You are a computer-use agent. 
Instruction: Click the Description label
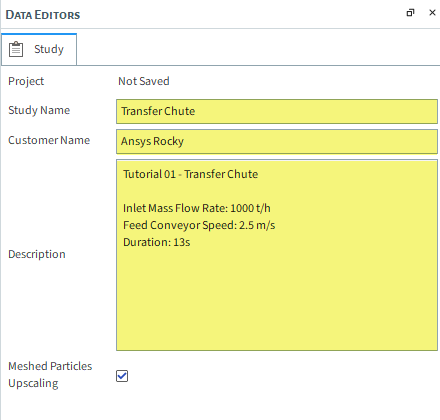click(37, 254)
